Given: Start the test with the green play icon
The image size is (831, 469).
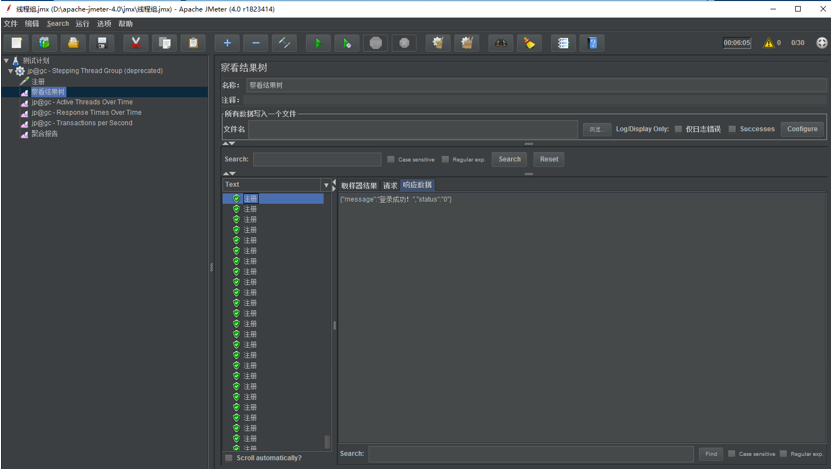Looking at the screenshot, I should tap(319, 43).
